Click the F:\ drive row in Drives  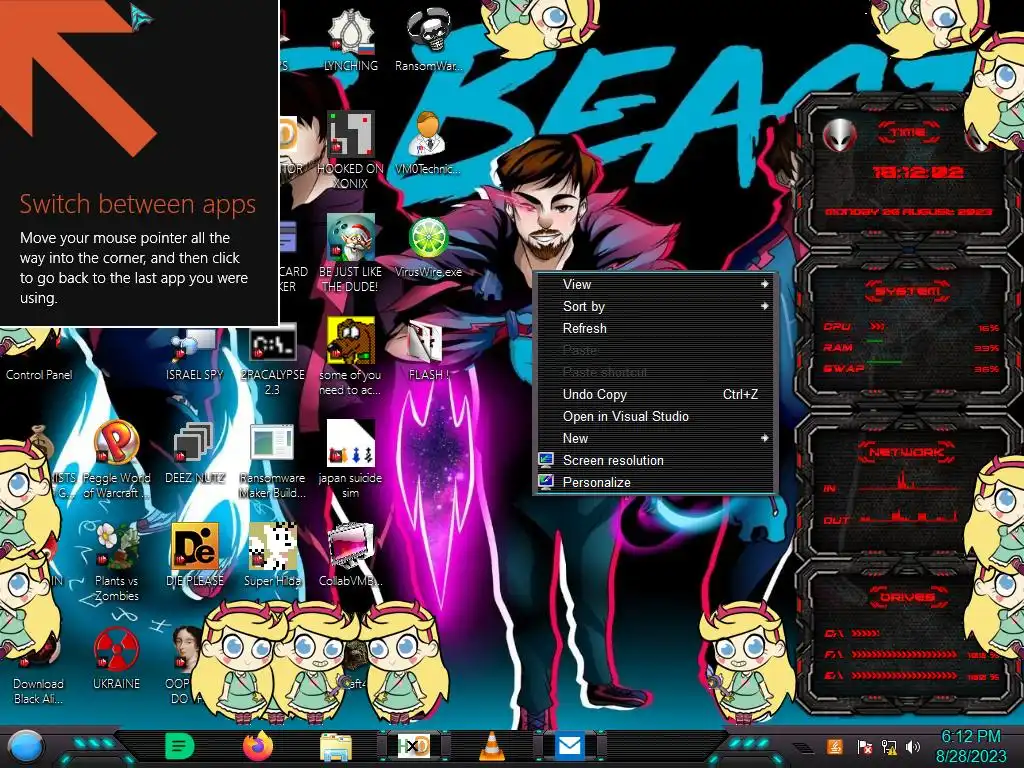911,654
